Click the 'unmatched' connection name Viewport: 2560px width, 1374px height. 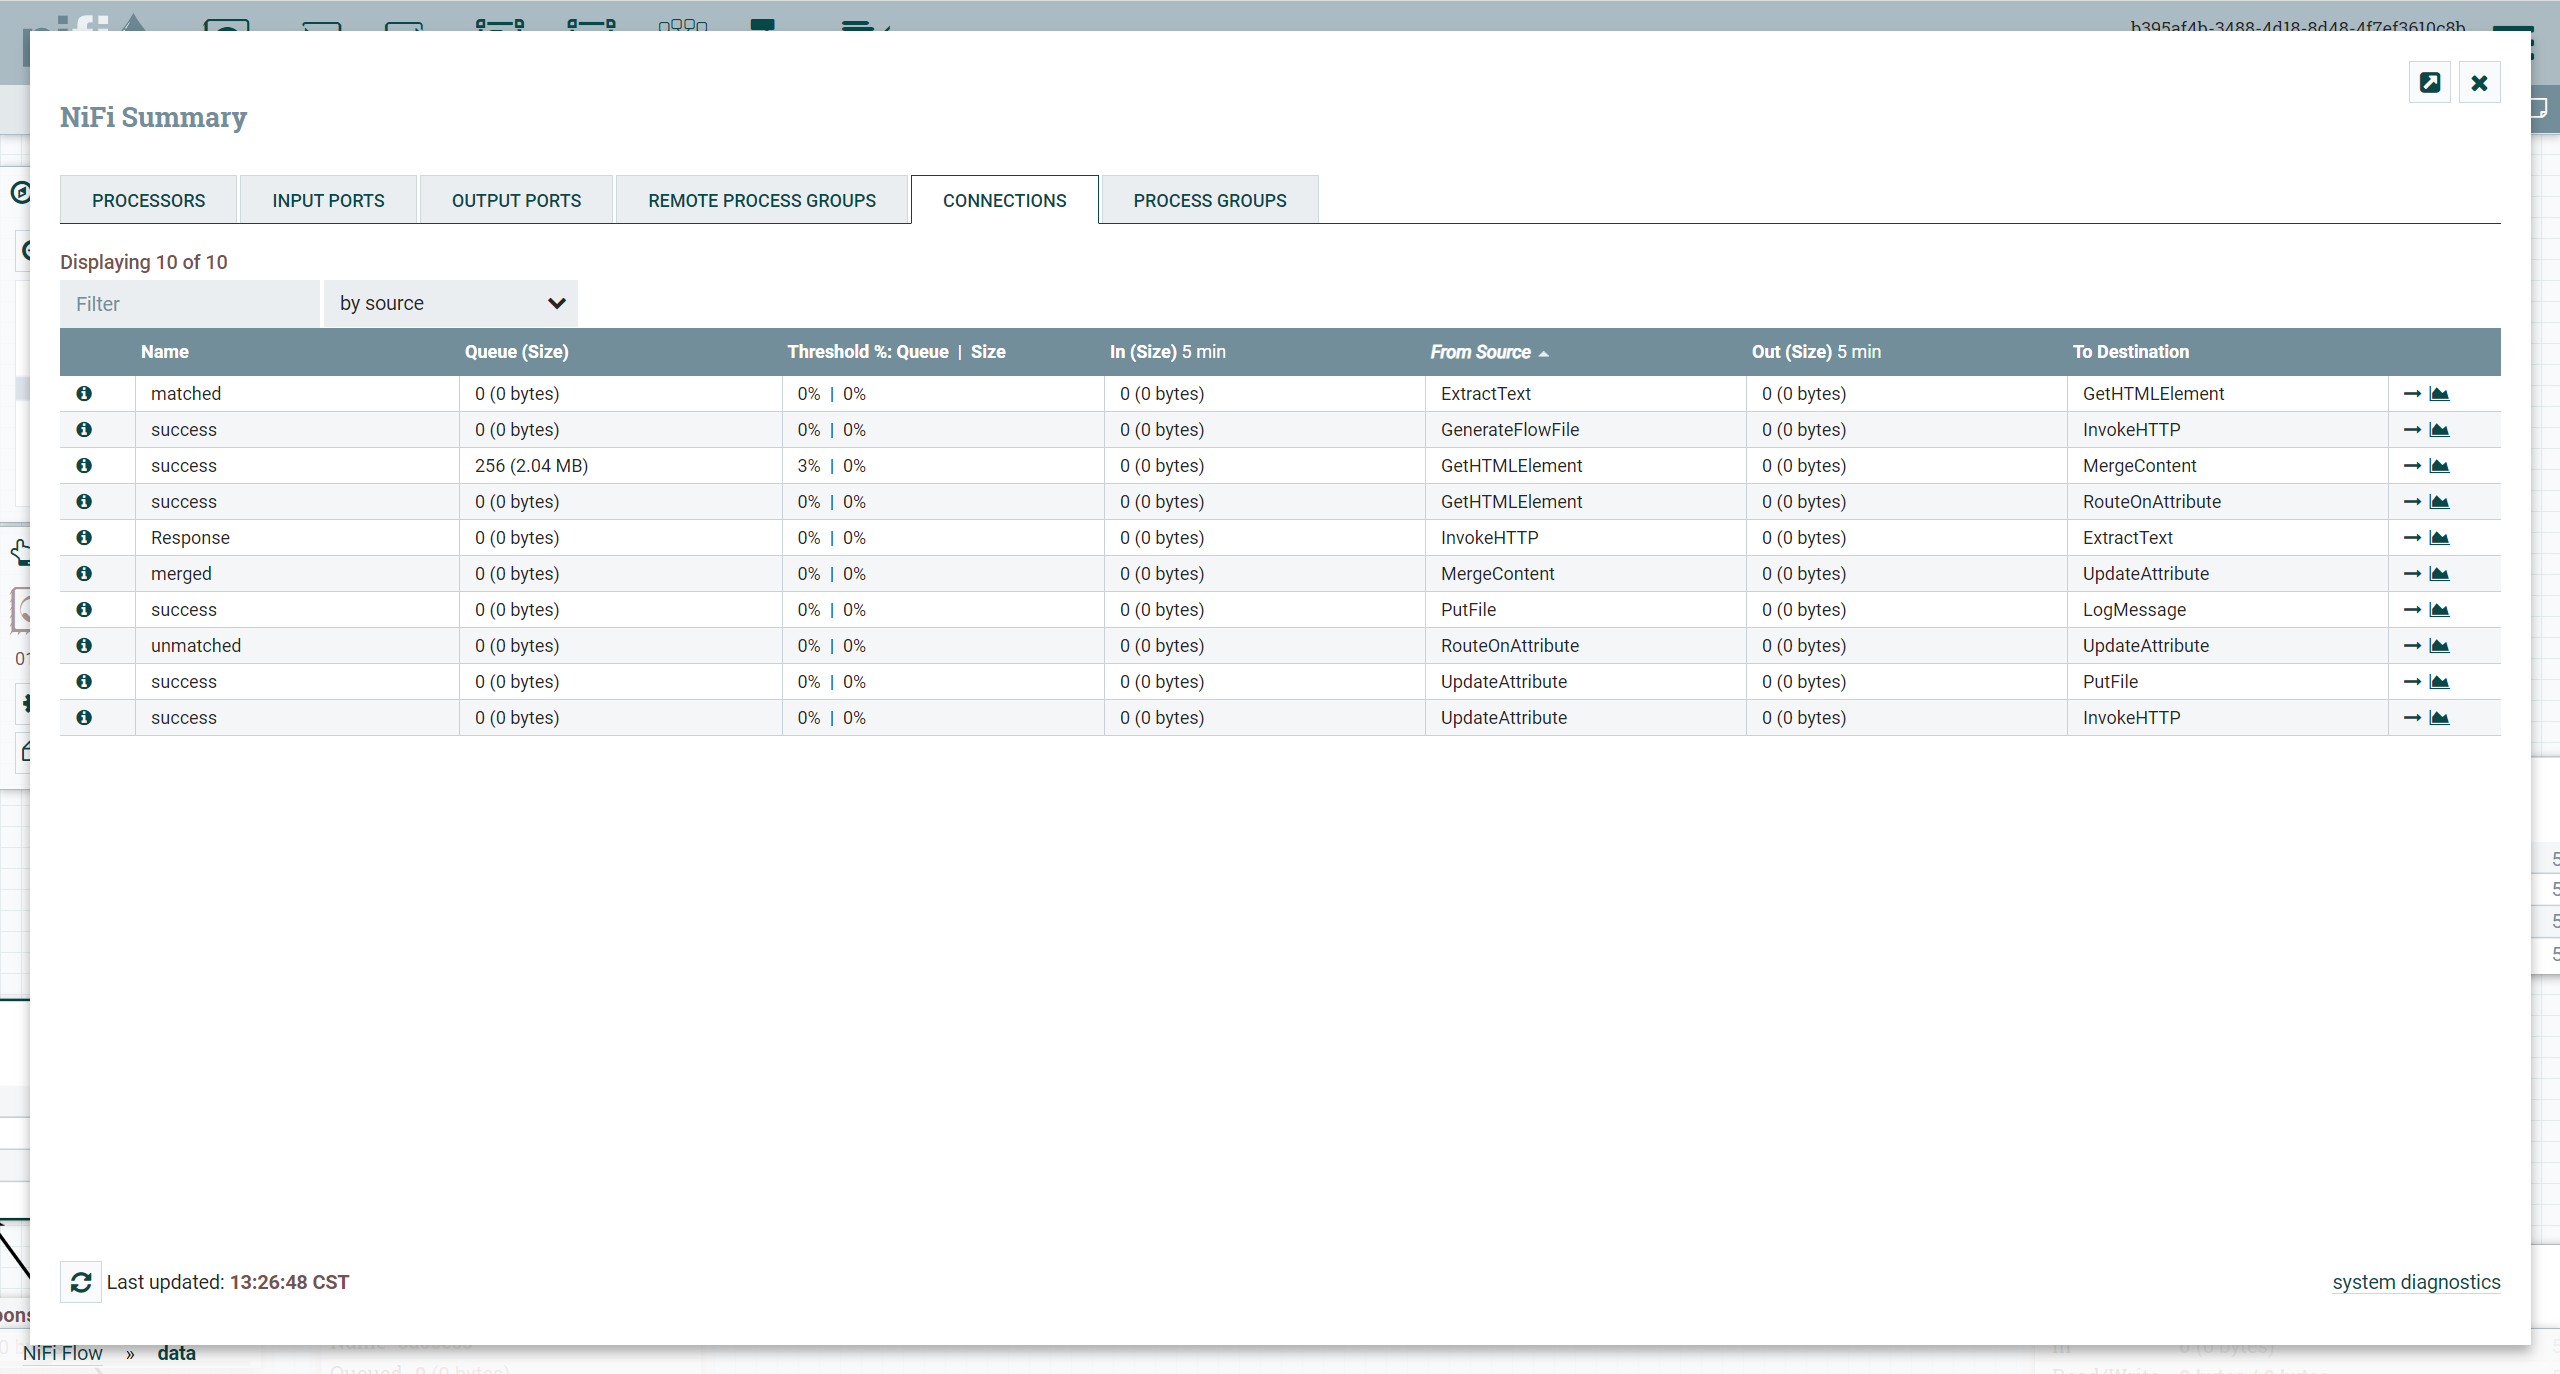pyautogui.click(x=196, y=646)
